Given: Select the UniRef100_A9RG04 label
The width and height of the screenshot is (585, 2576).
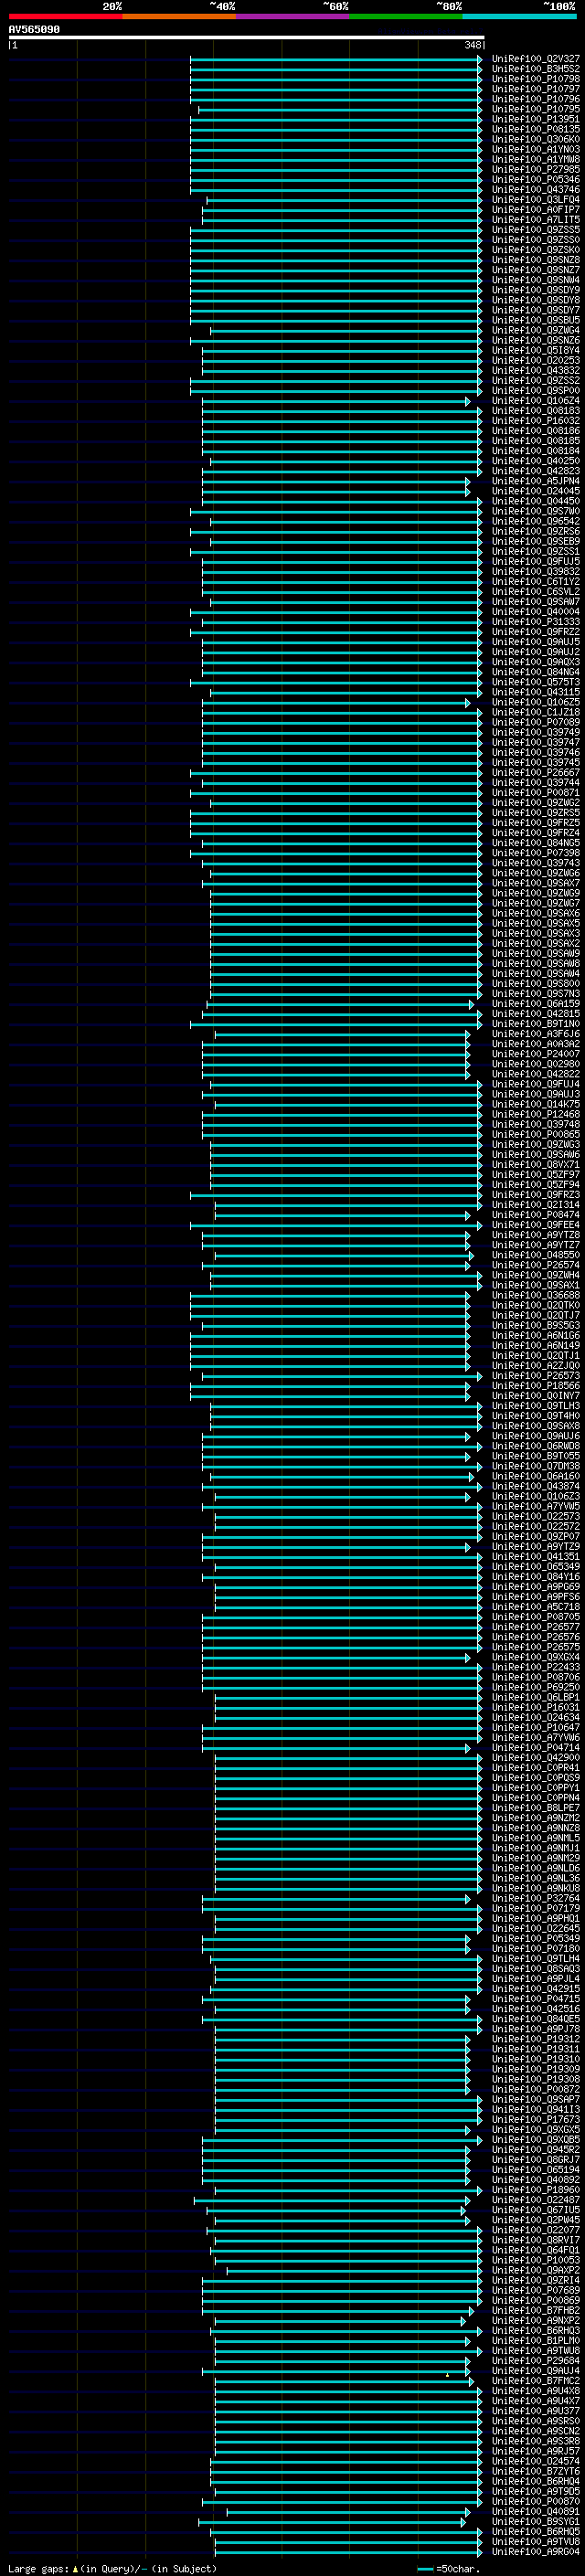Looking at the screenshot, I should click(536, 2551).
